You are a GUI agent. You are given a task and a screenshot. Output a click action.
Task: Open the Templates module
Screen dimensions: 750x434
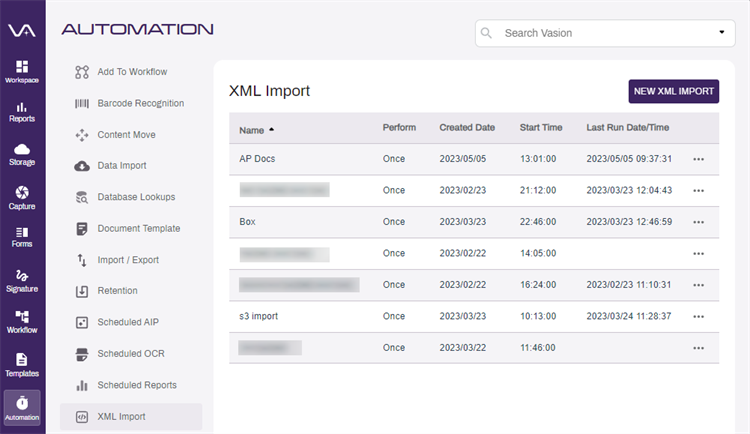click(x=22, y=365)
